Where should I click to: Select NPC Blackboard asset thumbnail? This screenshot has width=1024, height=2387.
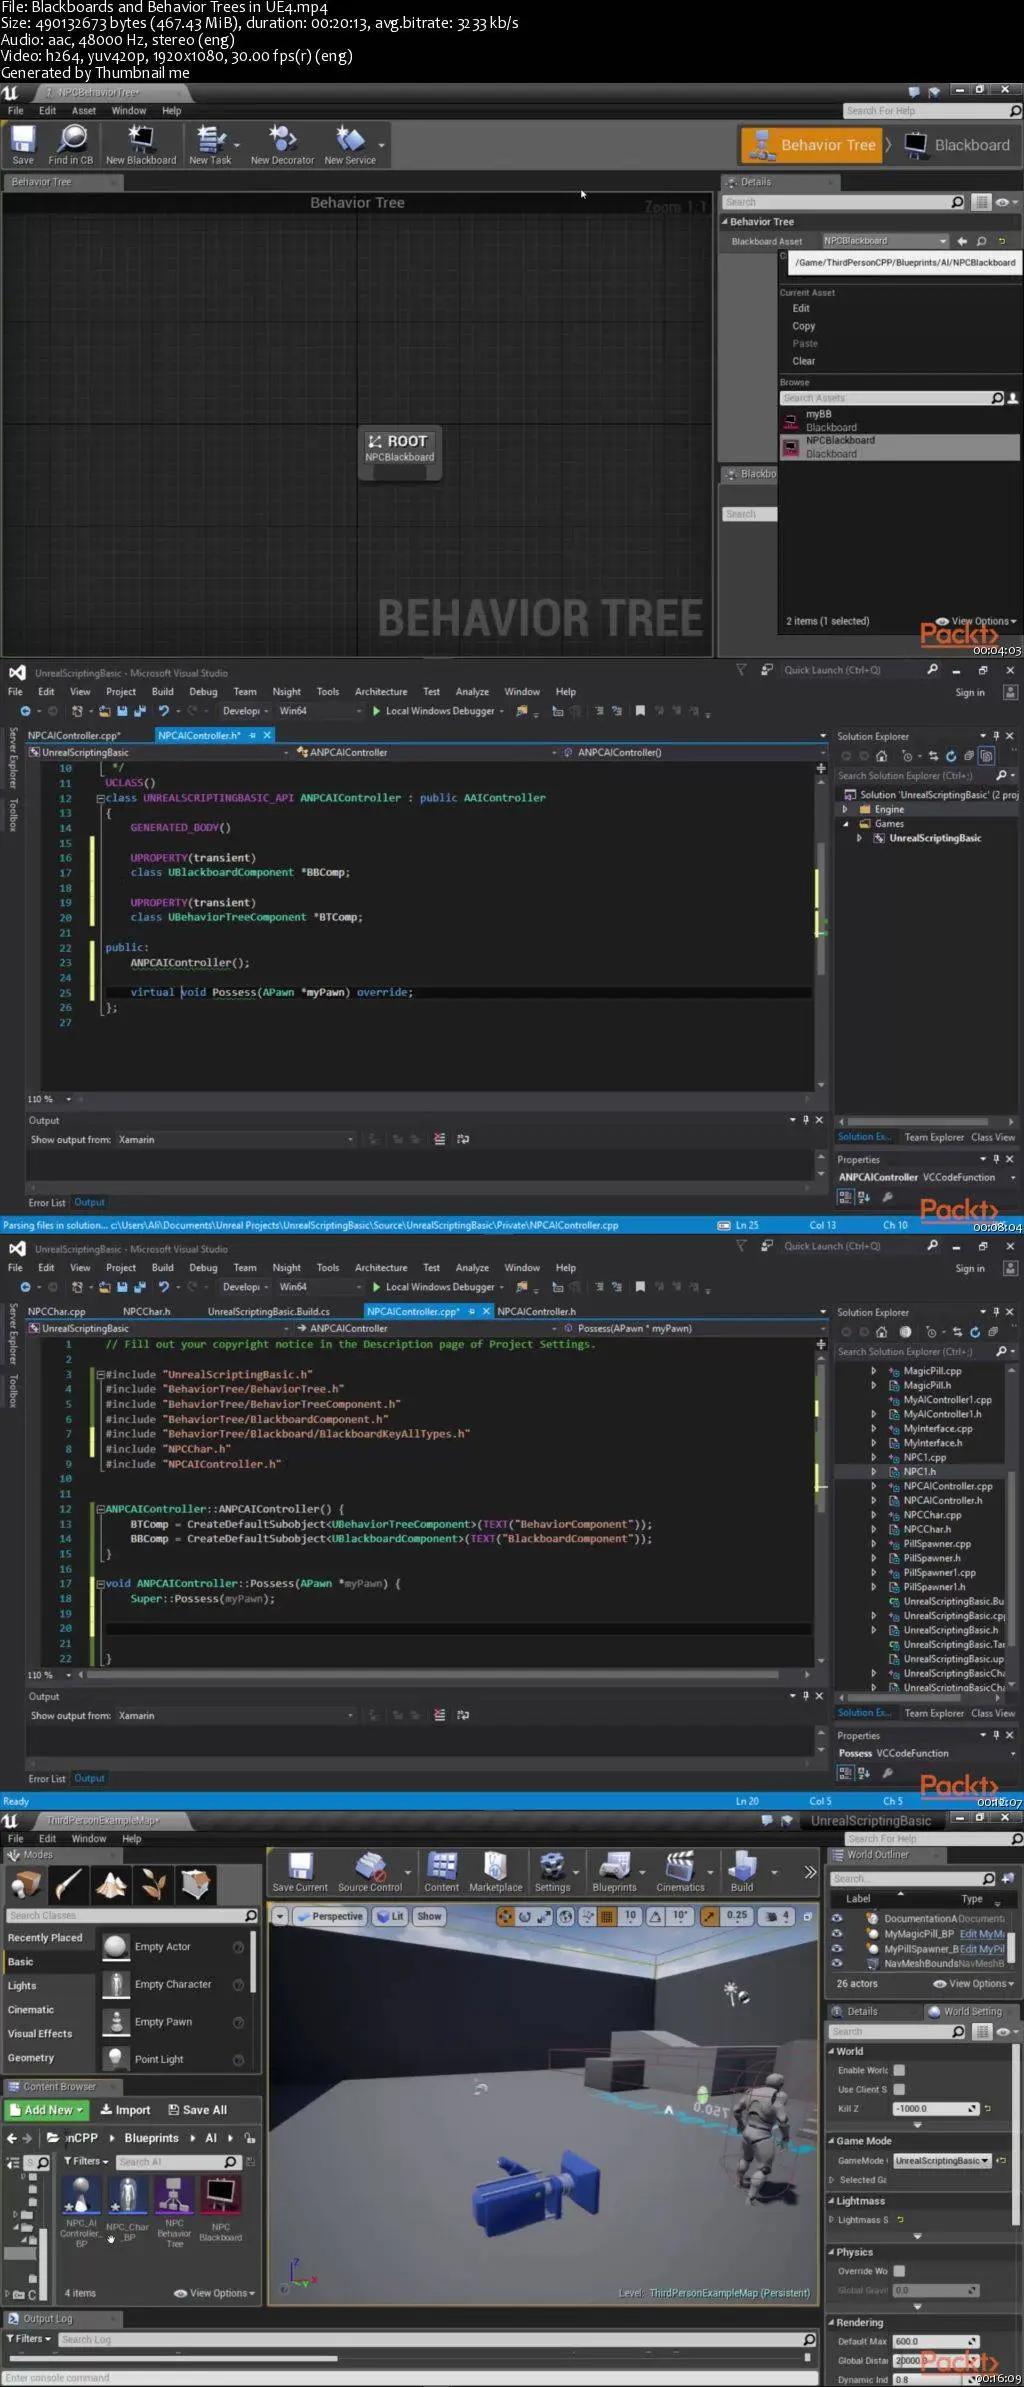pos(220,2195)
